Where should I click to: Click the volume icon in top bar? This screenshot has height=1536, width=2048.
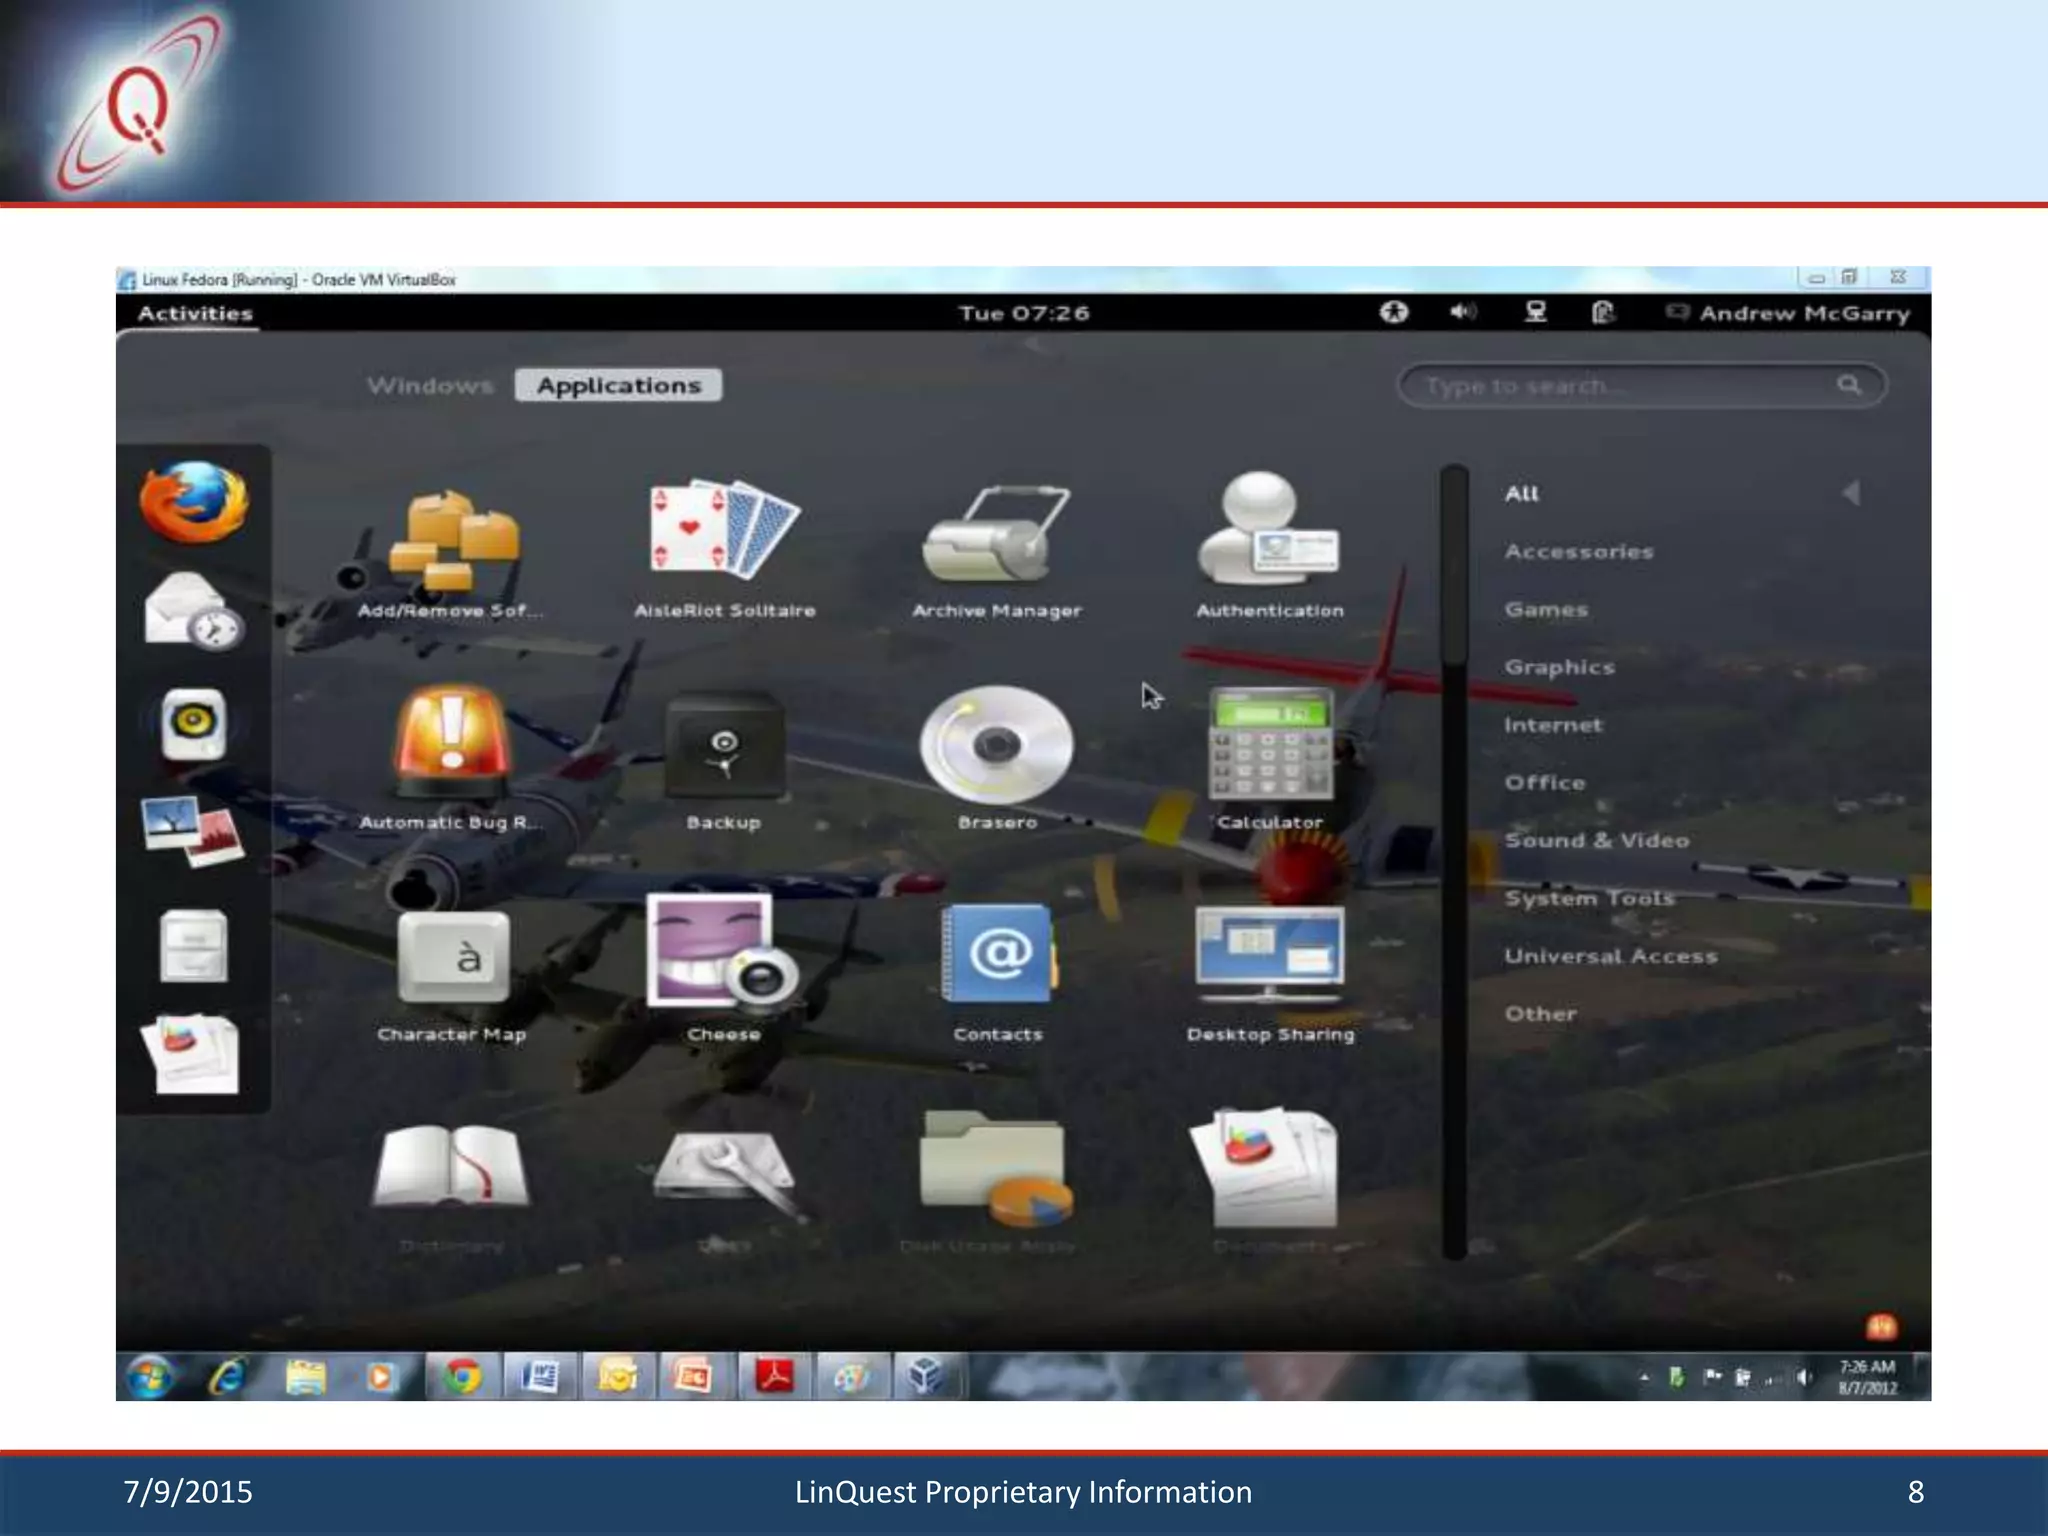point(1462,313)
